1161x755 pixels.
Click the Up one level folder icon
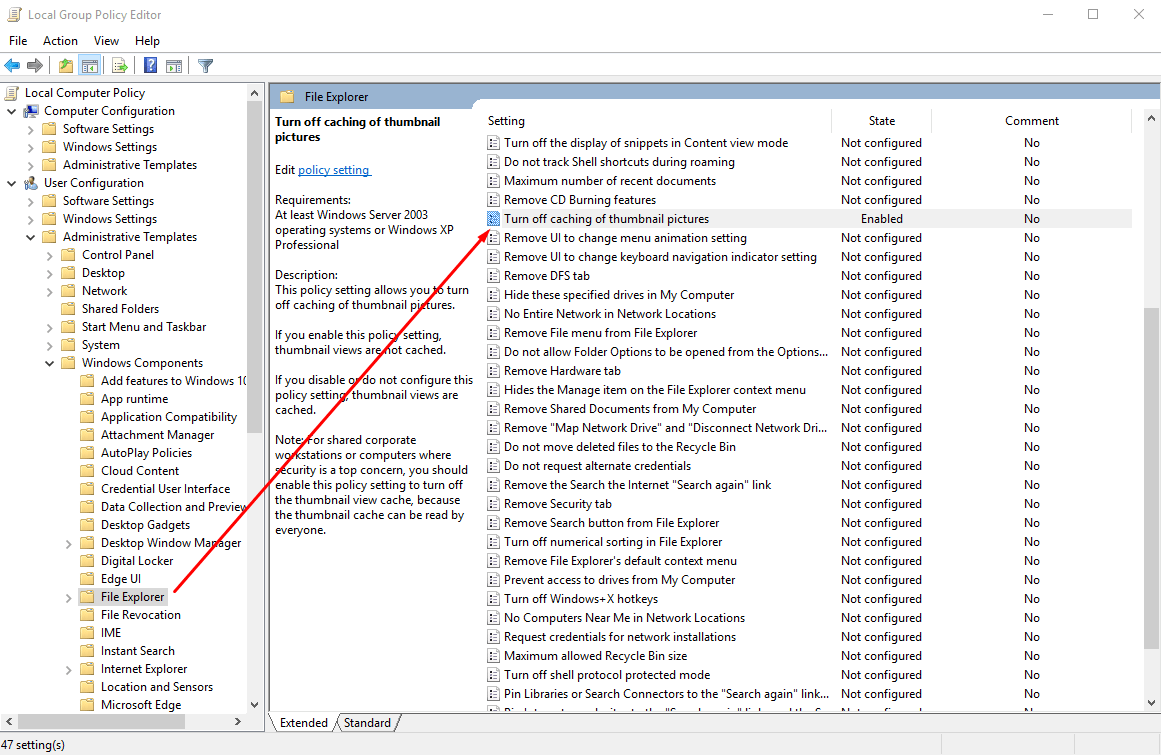pyautogui.click(x=65, y=65)
